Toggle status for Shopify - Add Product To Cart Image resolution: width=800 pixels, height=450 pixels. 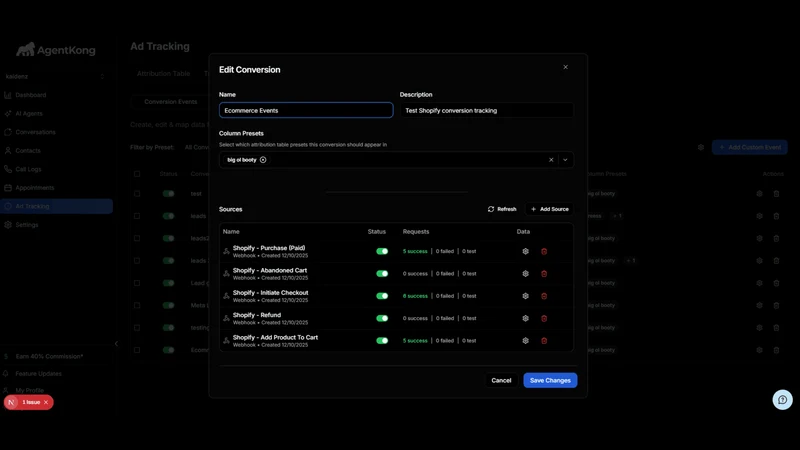(382, 341)
